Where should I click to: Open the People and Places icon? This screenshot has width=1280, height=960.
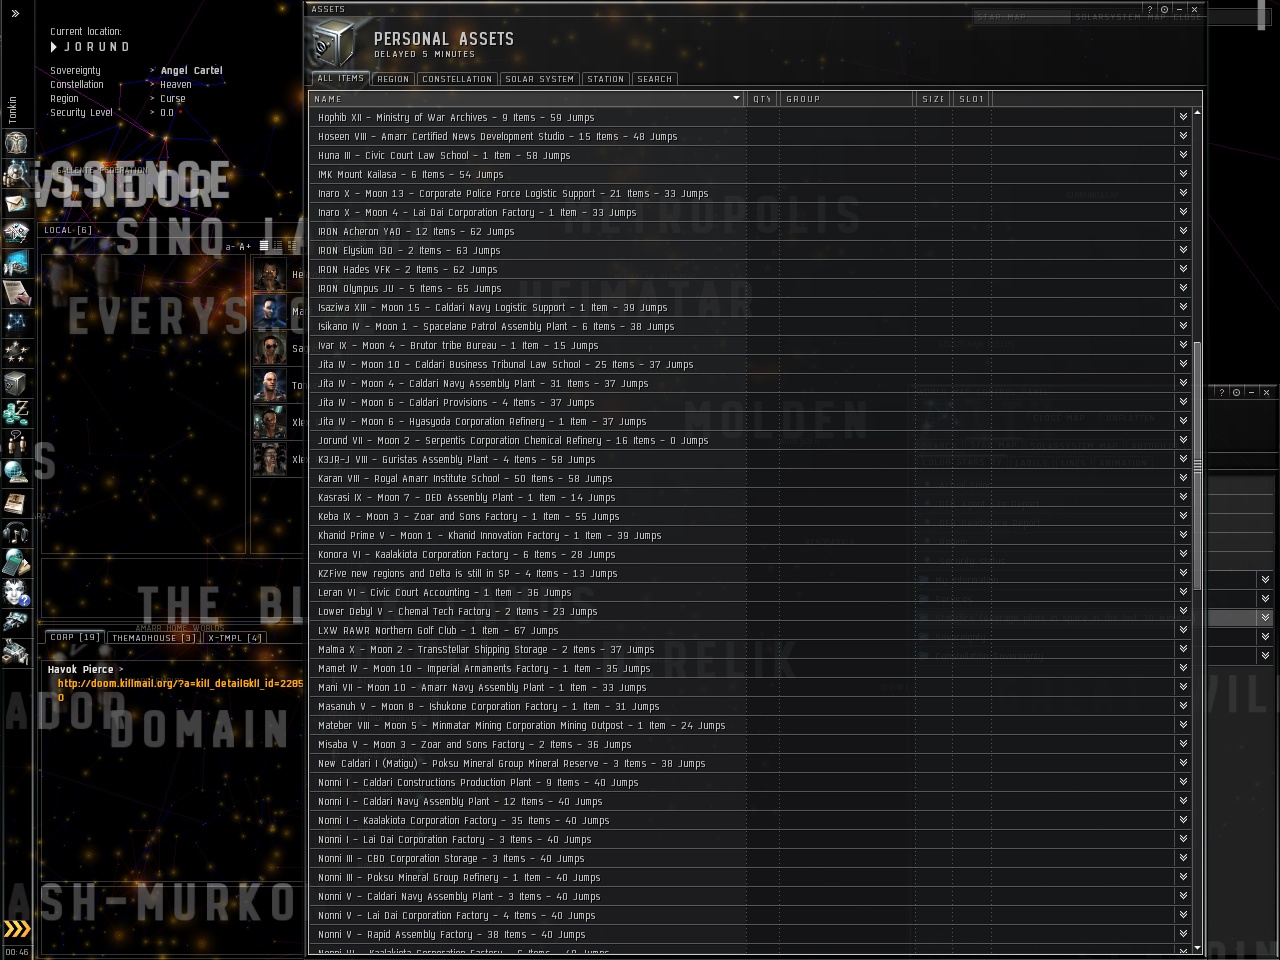[16, 173]
